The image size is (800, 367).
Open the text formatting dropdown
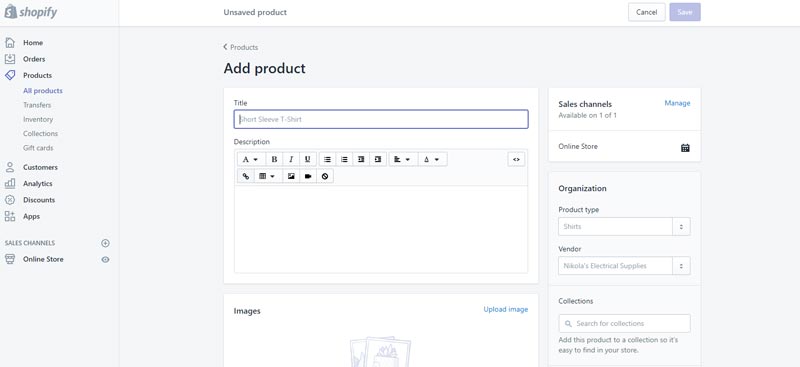(x=251, y=159)
